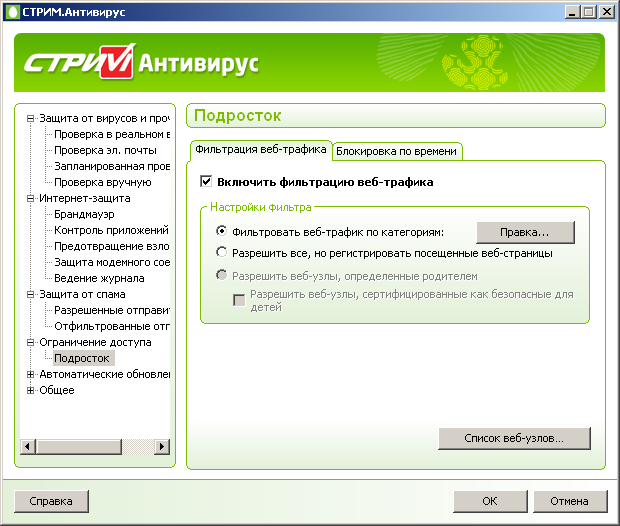Screen dimensions: 620x526
Task: Open Защита модемного соединения item
Action: (112, 262)
